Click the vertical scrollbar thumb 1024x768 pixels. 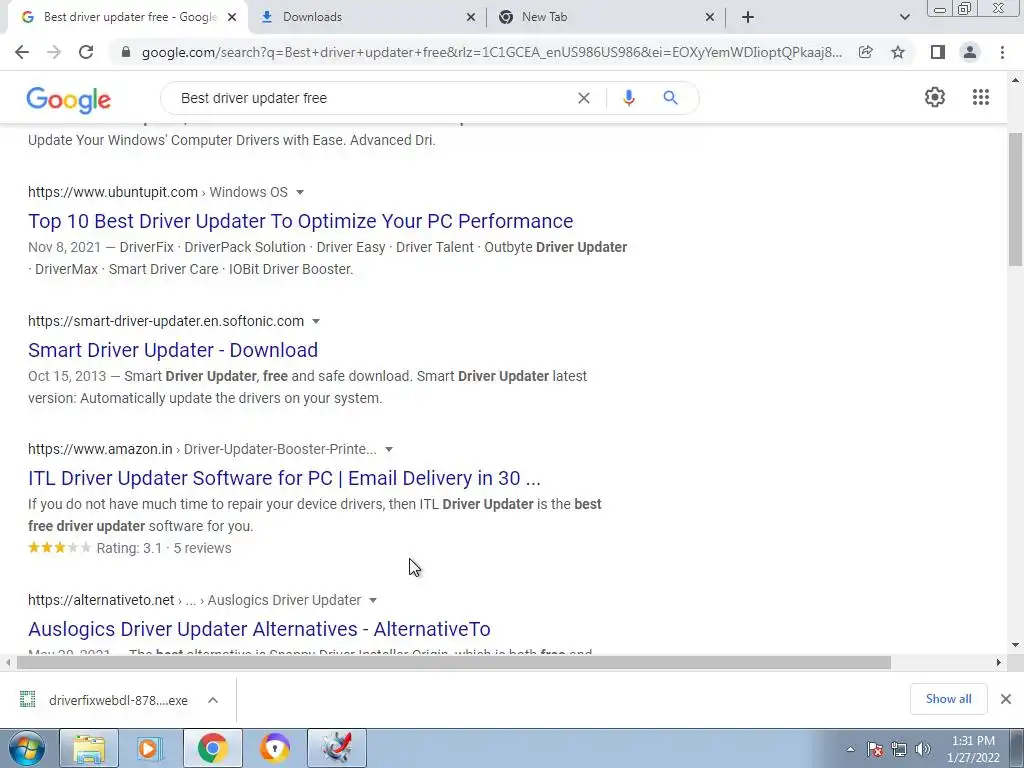pyautogui.click(x=1016, y=199)
